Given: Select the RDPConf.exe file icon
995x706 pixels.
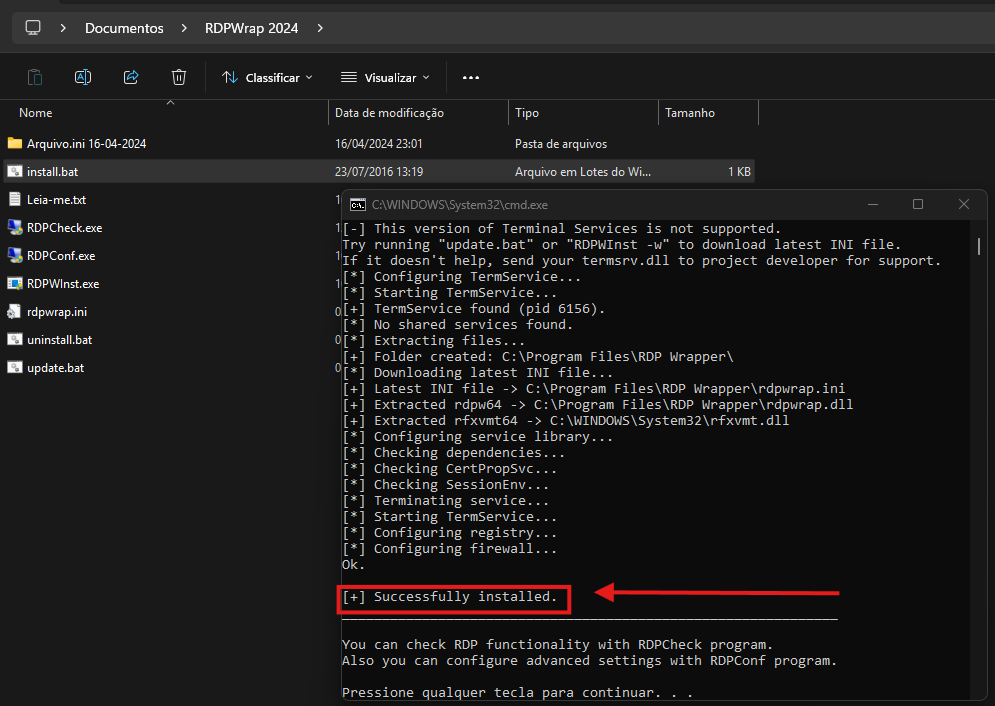Looking at the screenshot, I should click(15, 256).
